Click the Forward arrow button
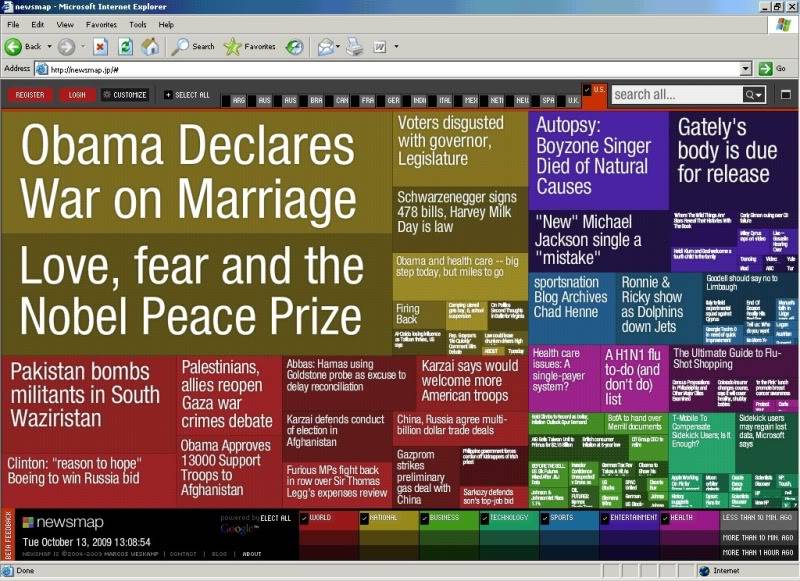Image resolution: width=800 pixels, height=581 pixels. [66, 46]
